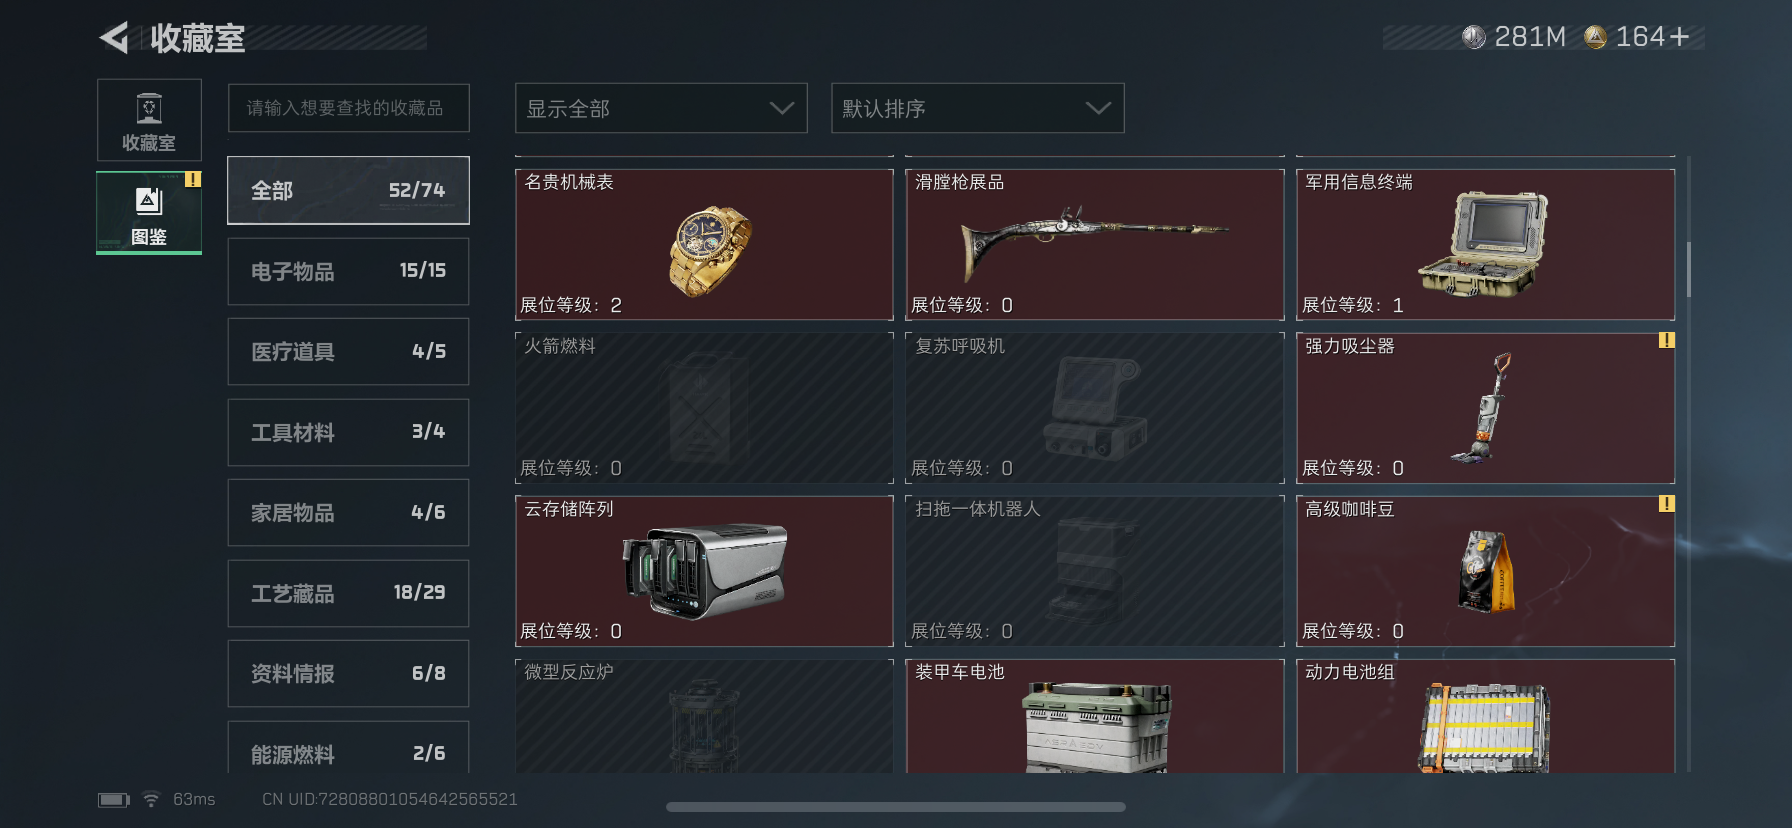Click the collection search input field

pyautogui.click(x=348, y=108)
